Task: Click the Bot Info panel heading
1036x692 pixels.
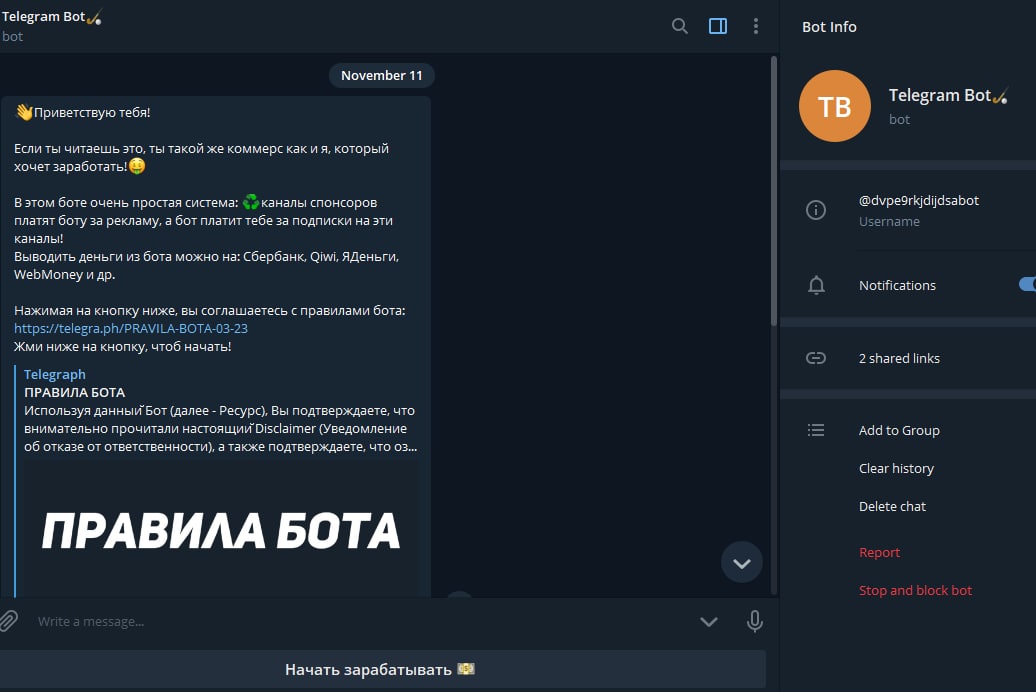Action: point(829,27)
